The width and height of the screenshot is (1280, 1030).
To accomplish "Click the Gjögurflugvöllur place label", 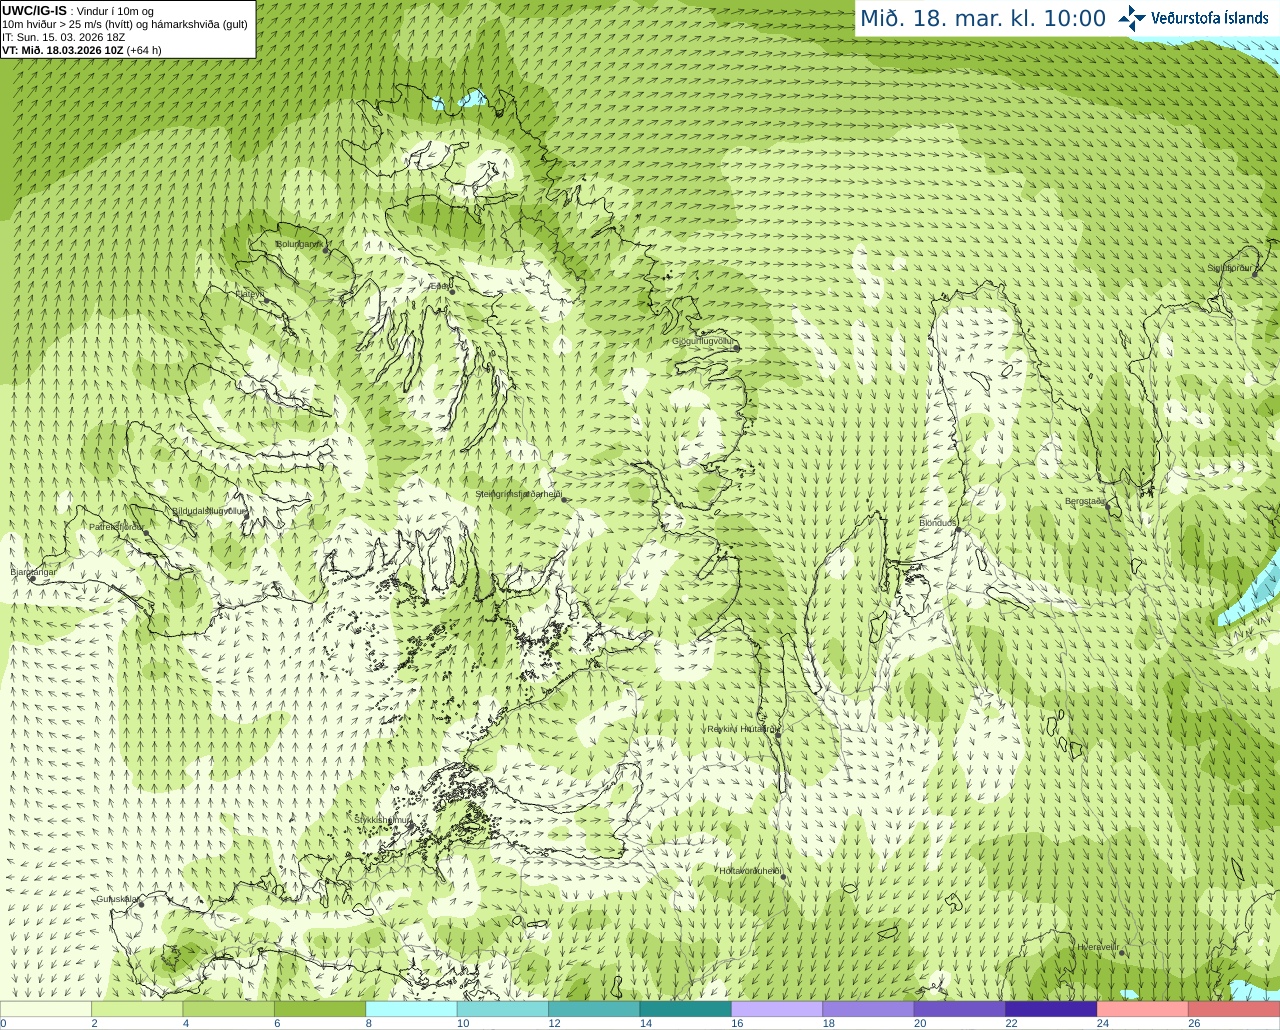I will pos(702,342).
